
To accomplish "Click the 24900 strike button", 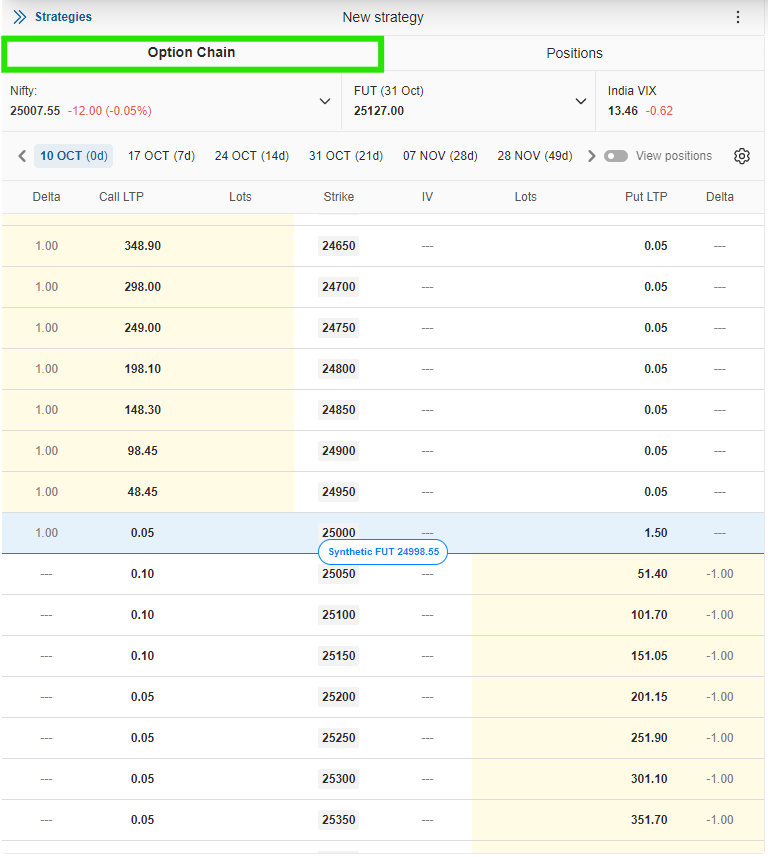I will (x=338, y=451).
